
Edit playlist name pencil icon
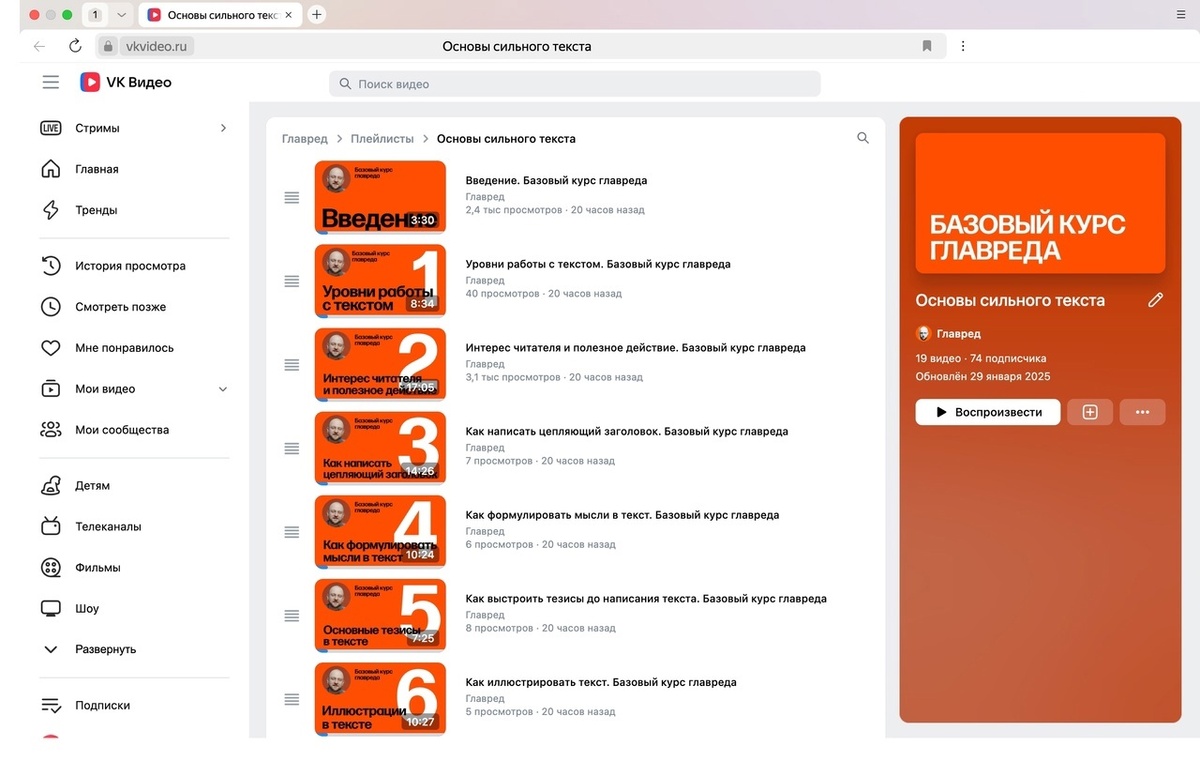pyautogui.click(x=1155, y=300)
